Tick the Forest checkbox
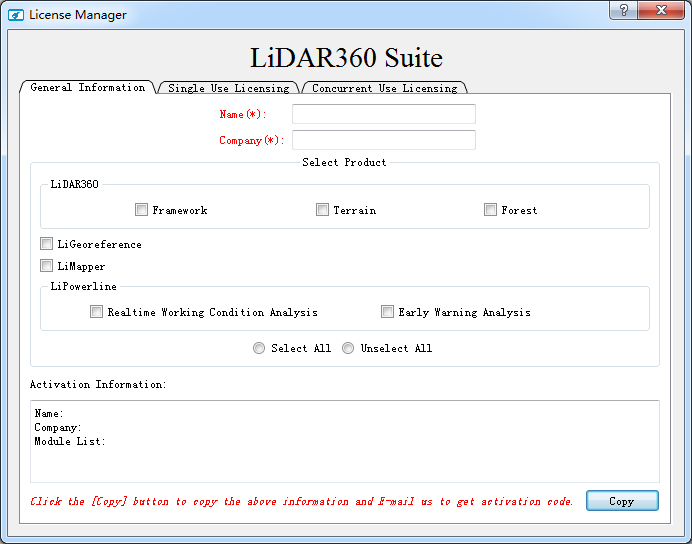692x544 pixels. (491, 210)
